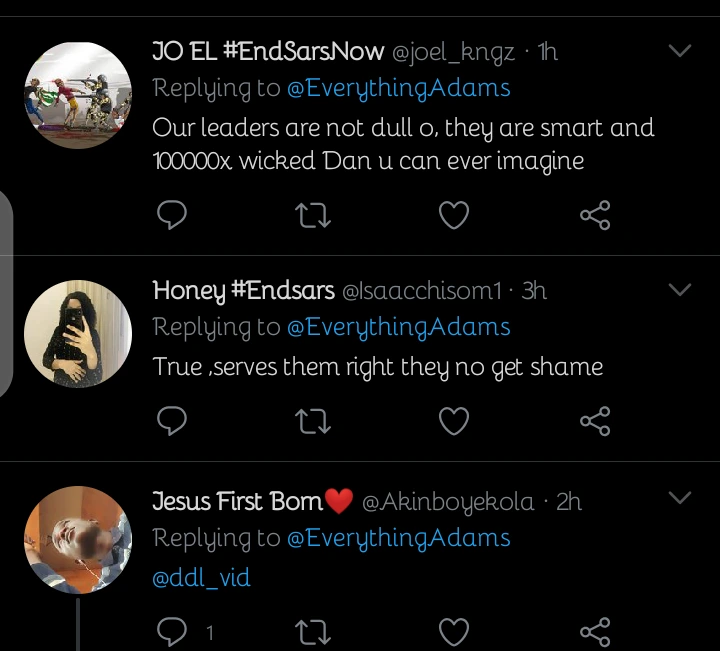720x651 pixels.
Task: Share Jesus First Born's tweet
Action: pyautogui.click(x=595, y=631)
